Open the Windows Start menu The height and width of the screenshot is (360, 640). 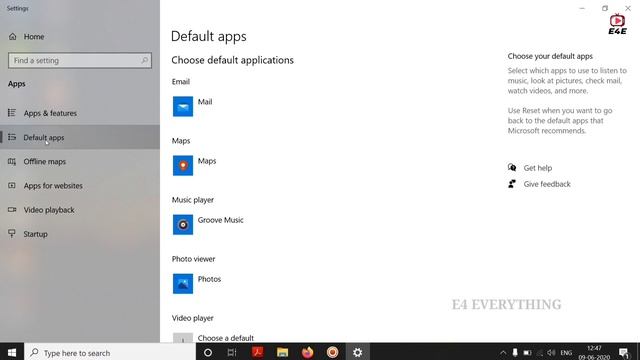tap(12, 352)
